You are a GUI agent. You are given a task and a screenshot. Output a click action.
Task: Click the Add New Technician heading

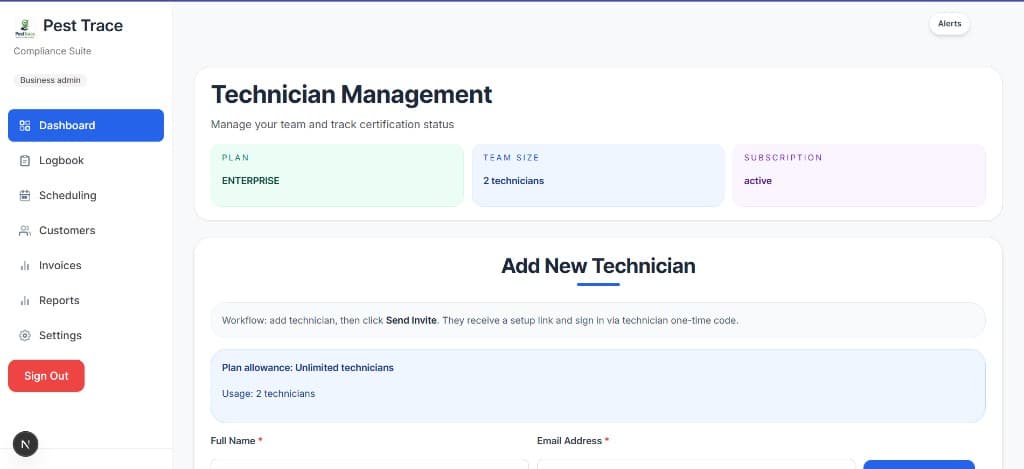(598, 266)
